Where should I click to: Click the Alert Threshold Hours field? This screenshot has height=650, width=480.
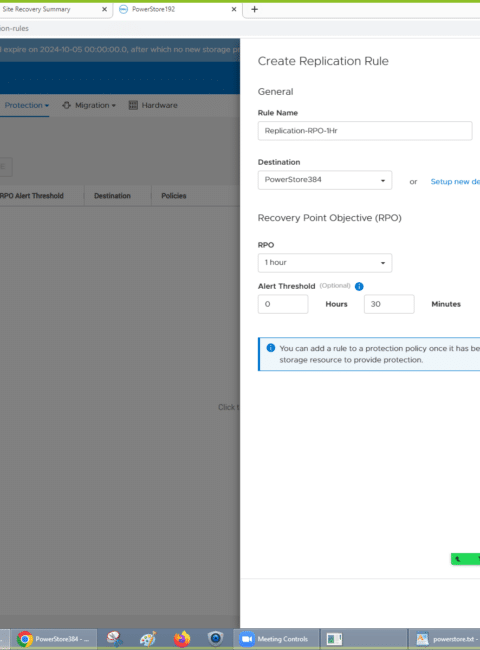coord(283,304)
